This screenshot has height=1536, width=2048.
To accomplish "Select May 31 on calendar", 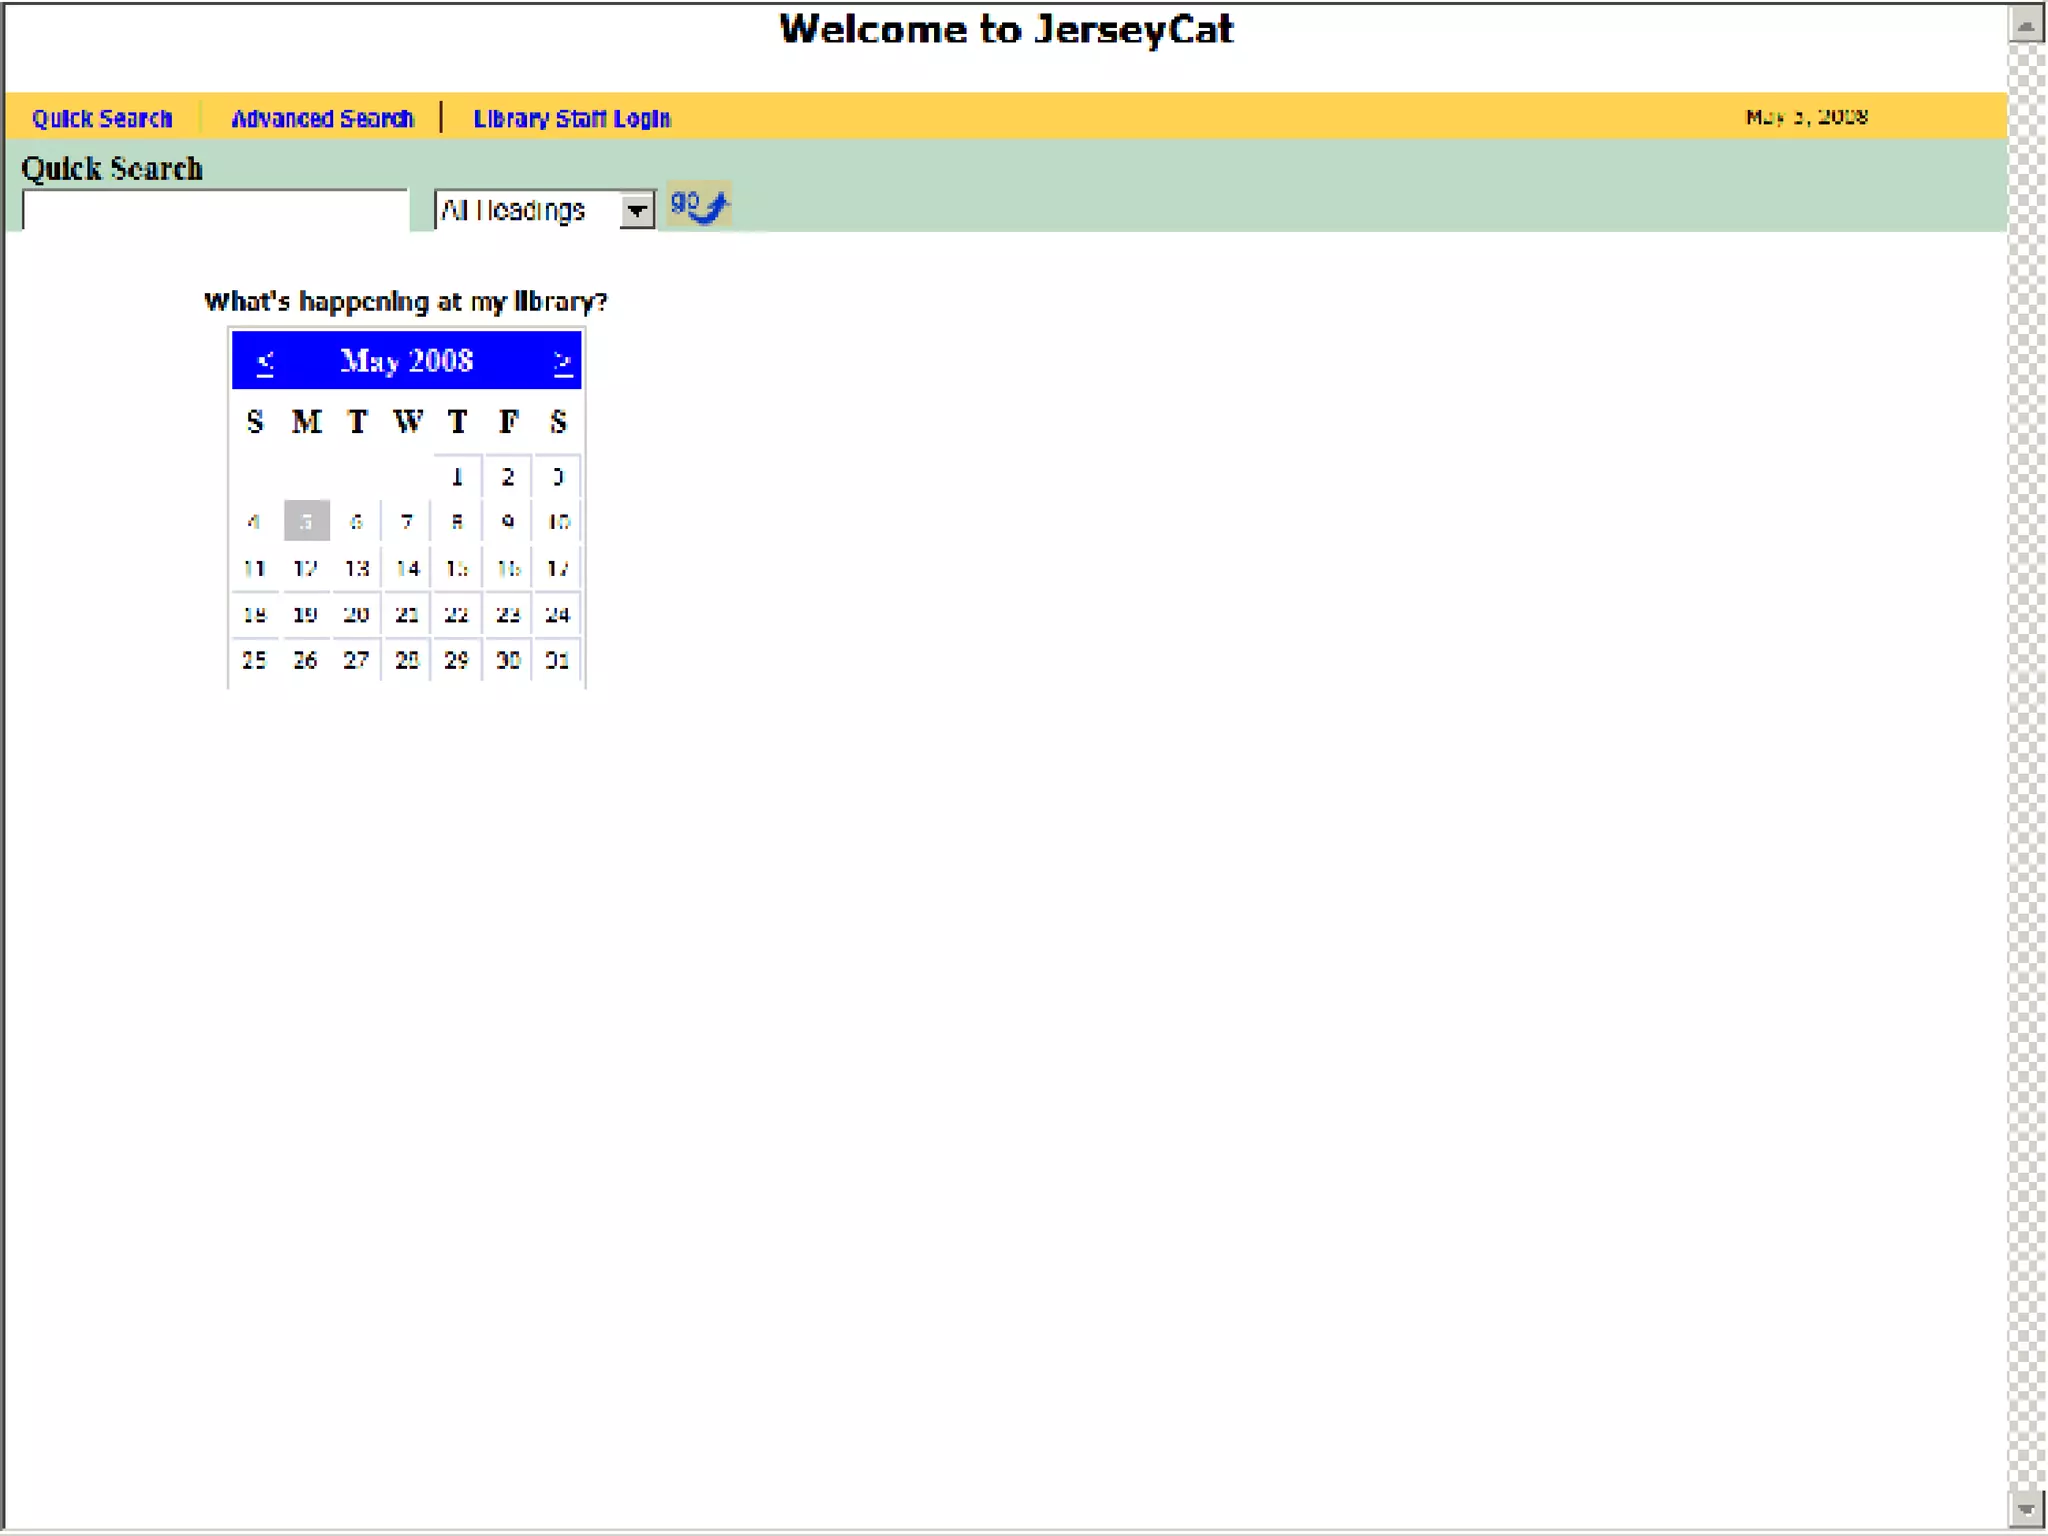I will pos(558,660).
